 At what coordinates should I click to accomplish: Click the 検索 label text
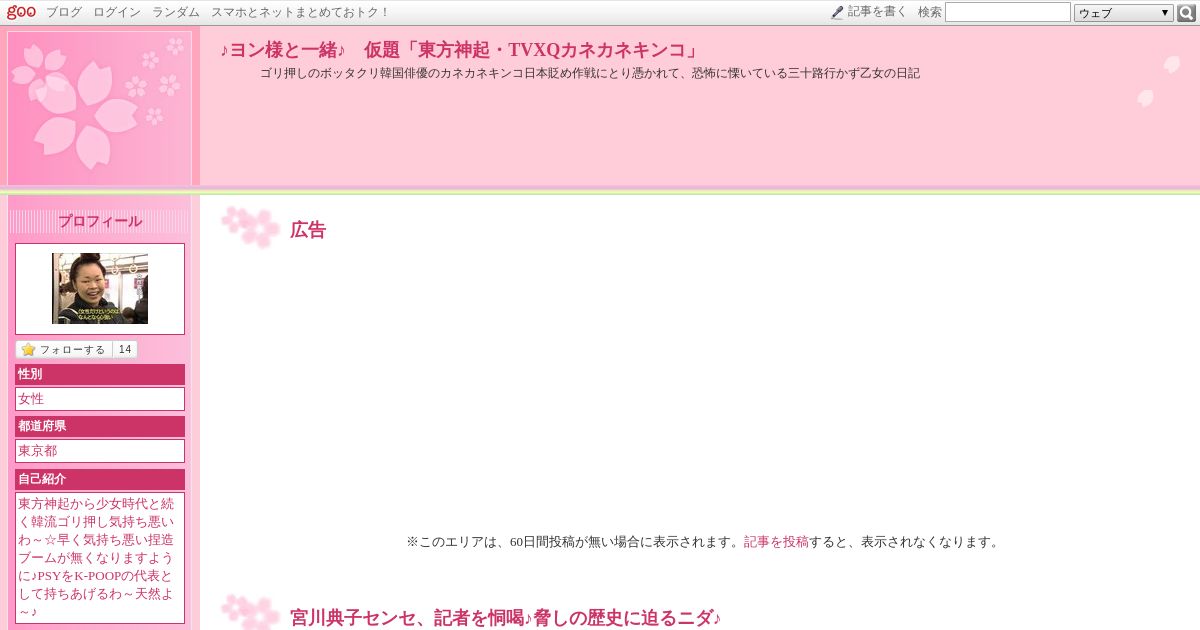coord(930,12)
